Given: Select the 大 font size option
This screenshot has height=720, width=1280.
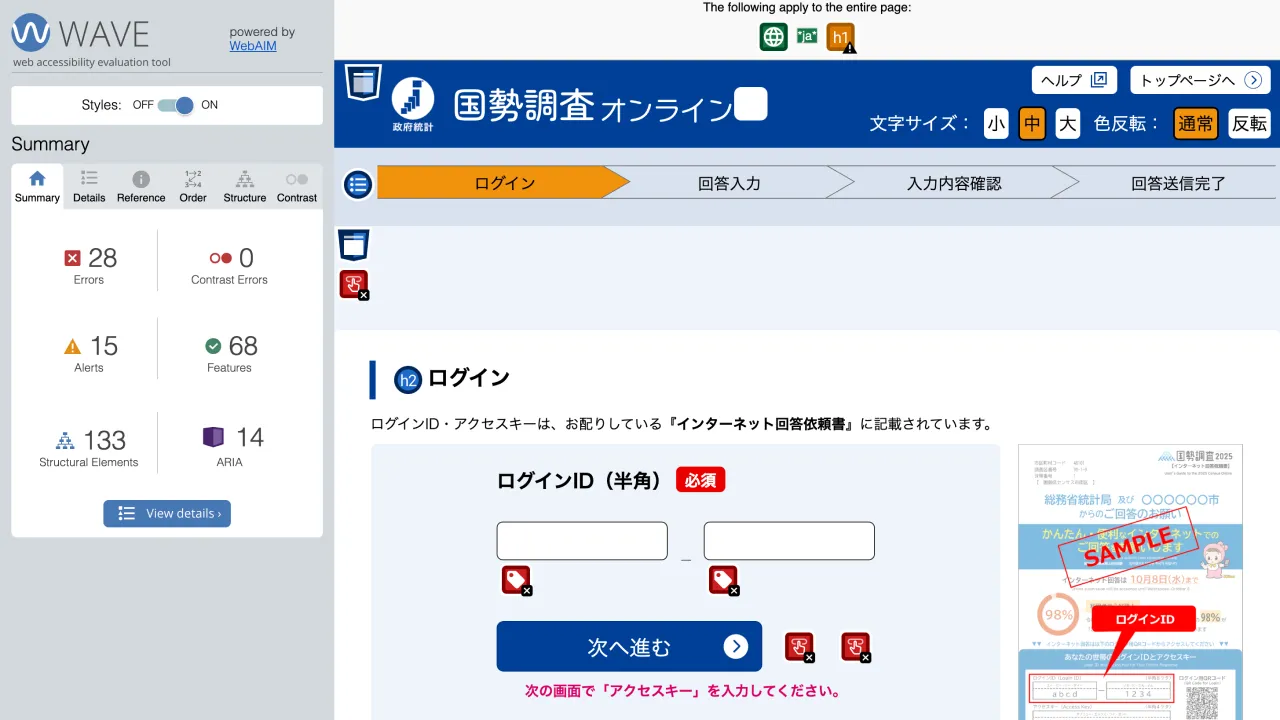Looking at the screenshot, I should tap(1066, 124).
